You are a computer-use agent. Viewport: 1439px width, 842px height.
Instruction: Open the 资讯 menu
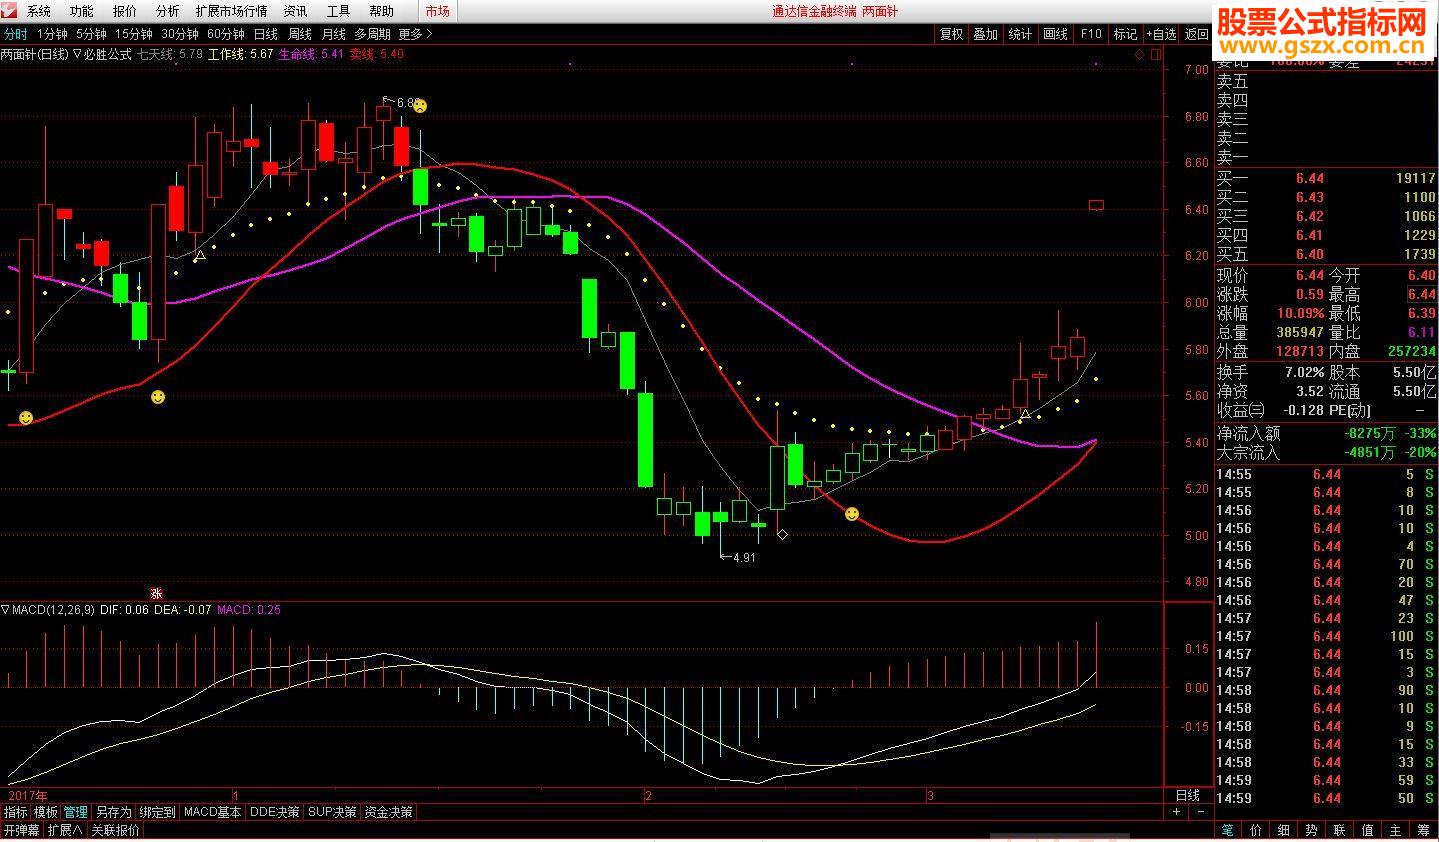click(295, 11)
